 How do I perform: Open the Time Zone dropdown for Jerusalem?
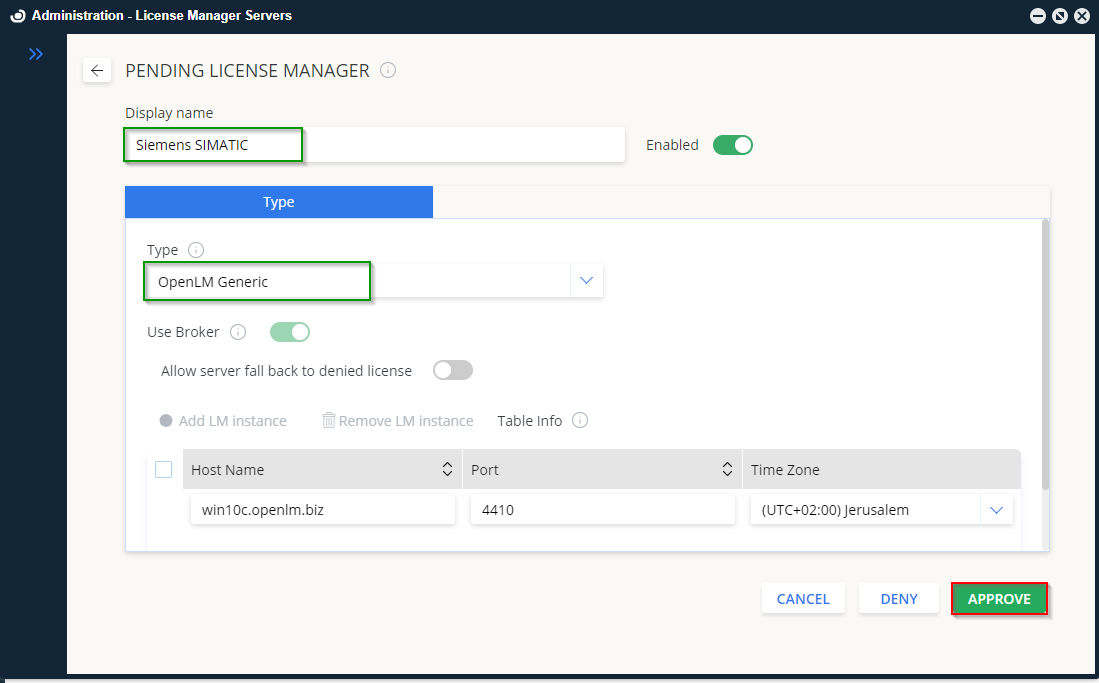(996, 509)
